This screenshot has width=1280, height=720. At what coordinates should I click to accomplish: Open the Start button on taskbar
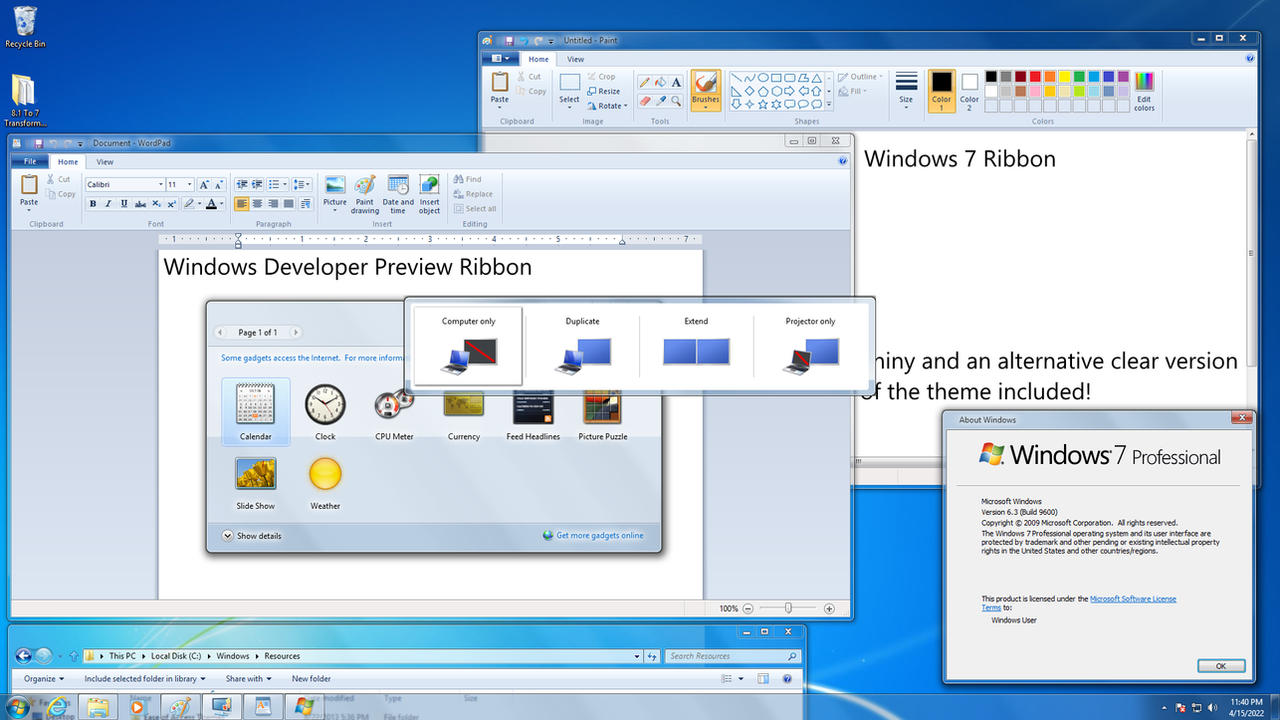tap(16, 708)
